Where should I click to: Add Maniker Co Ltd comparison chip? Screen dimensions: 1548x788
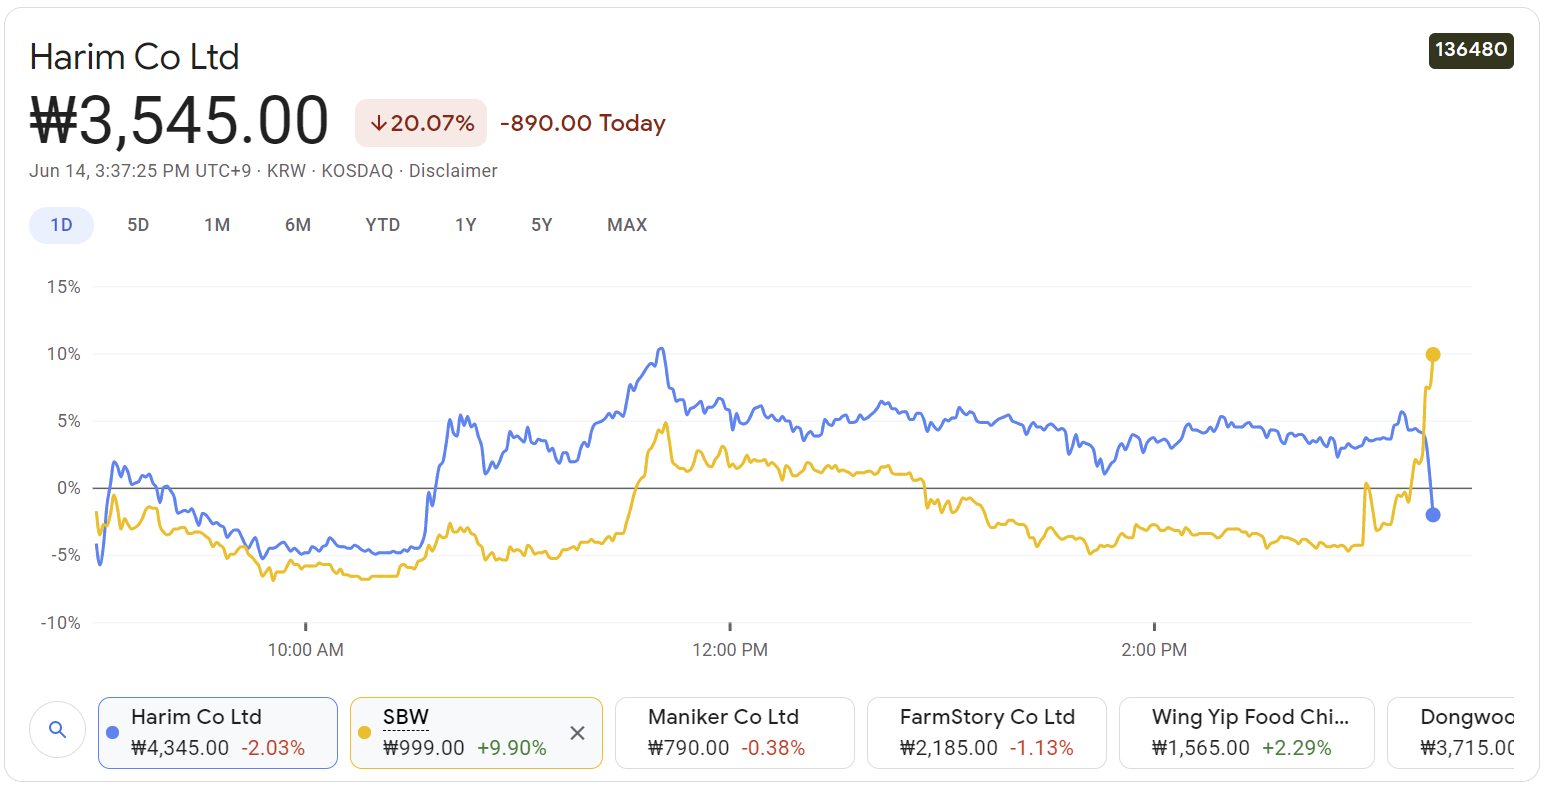pyautogui.click(x=734, y=732)
